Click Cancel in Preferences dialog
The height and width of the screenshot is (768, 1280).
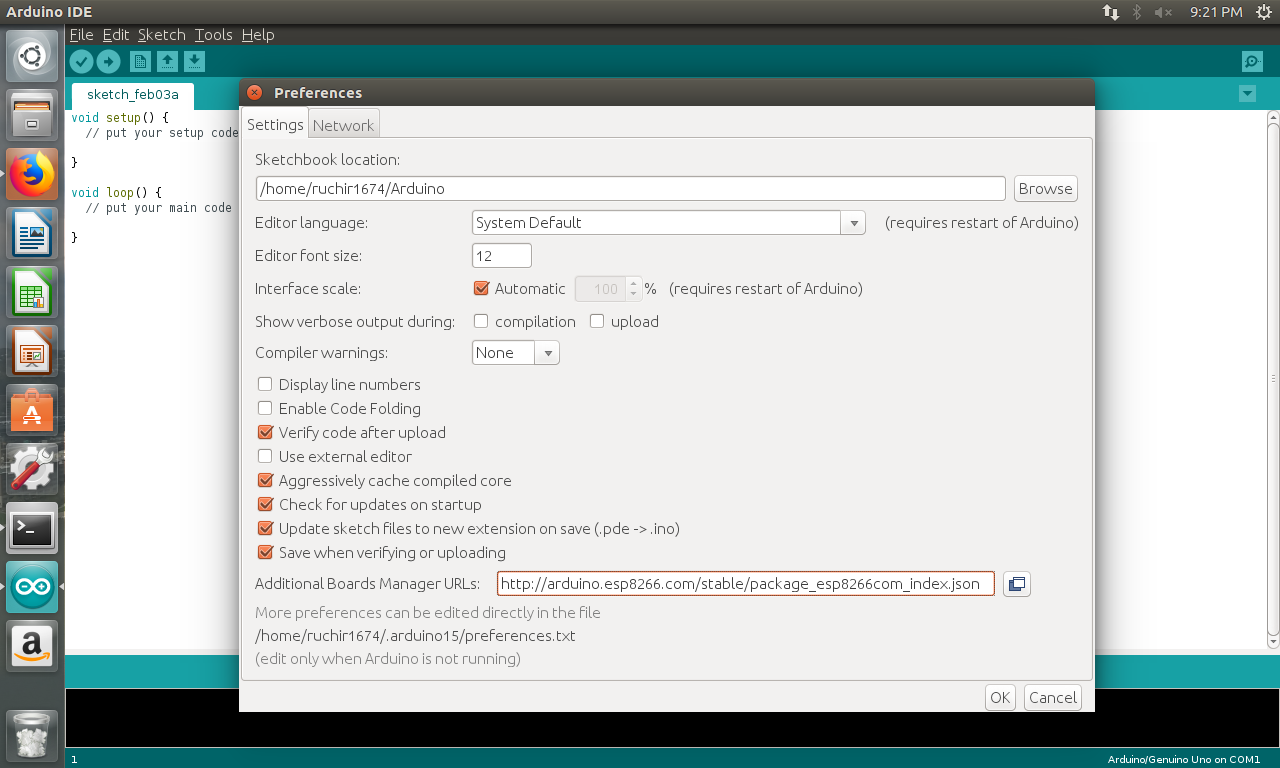pyautogui.click(x=1053, y=698)
